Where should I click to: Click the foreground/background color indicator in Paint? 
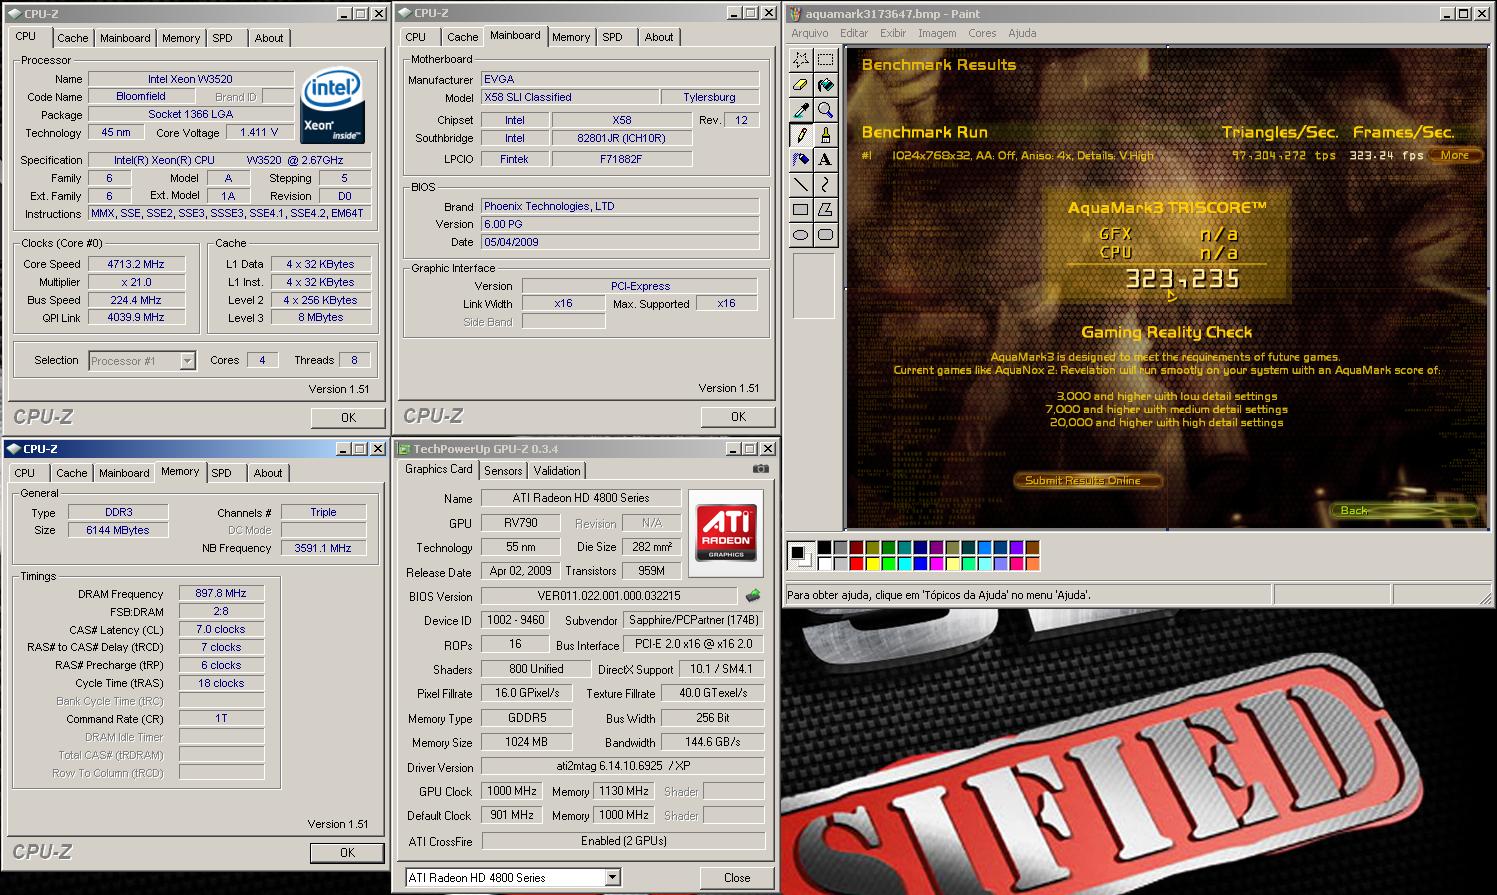[x=799, y=554]
